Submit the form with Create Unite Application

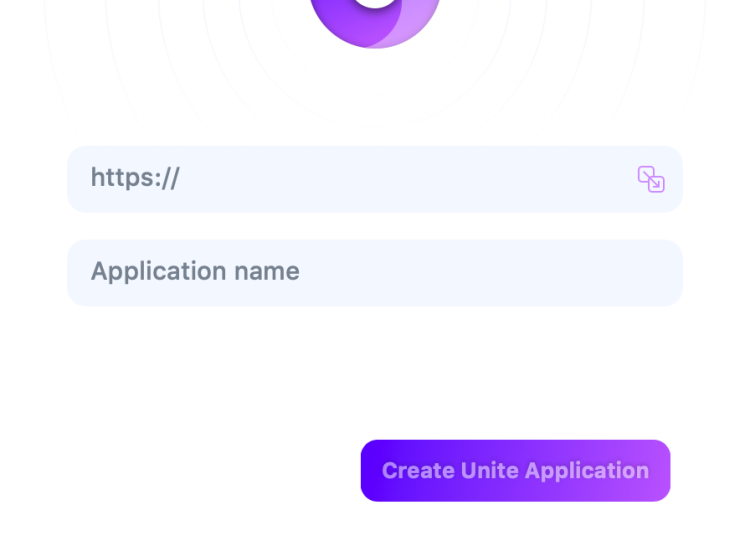515,470
